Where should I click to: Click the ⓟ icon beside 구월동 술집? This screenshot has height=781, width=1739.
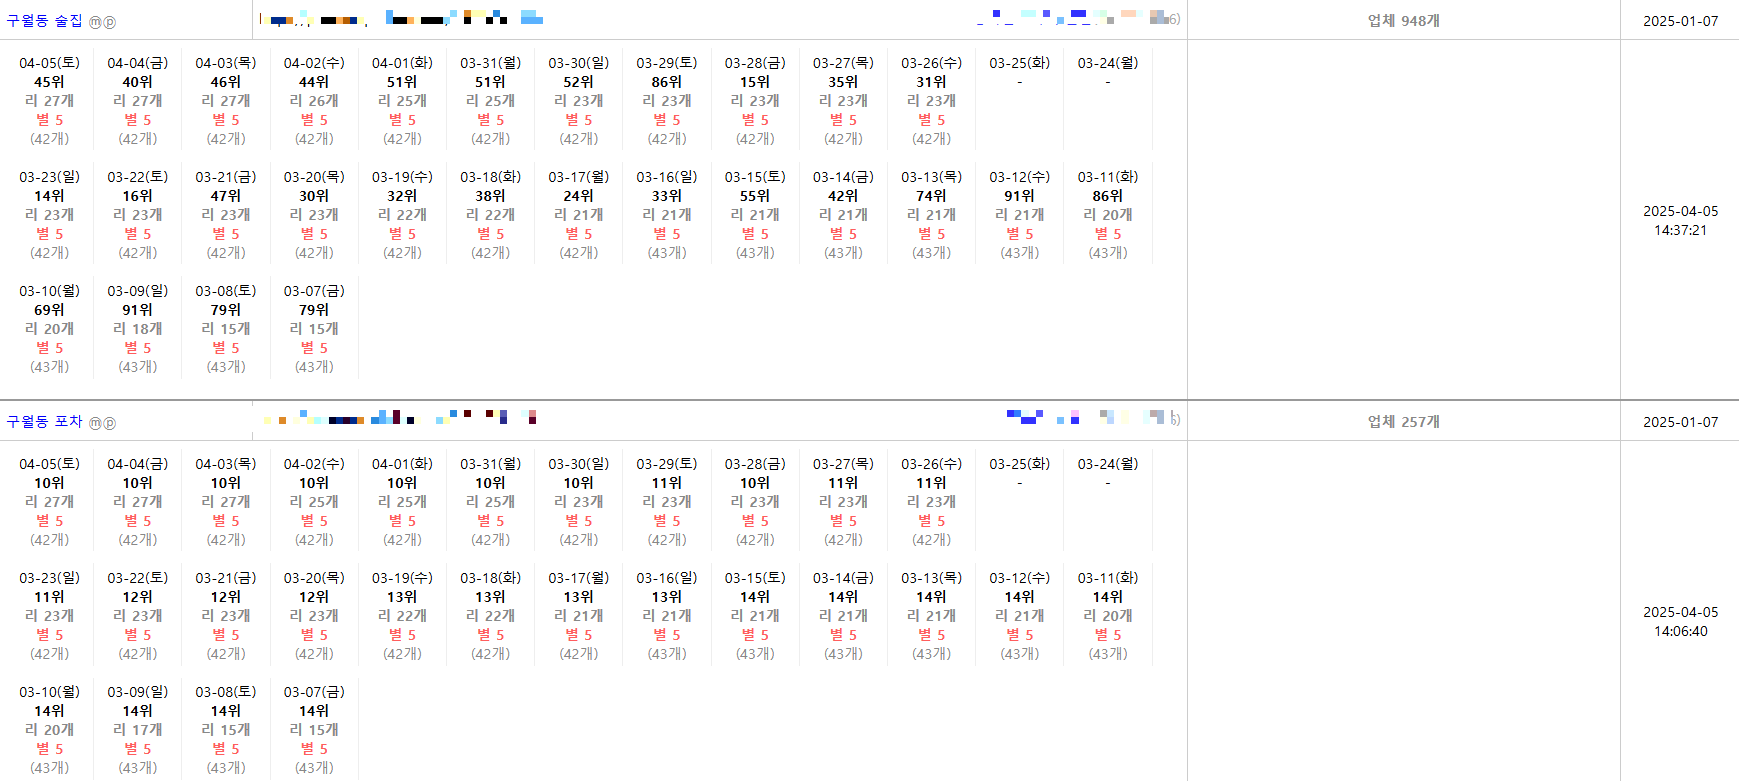point(109,22)
